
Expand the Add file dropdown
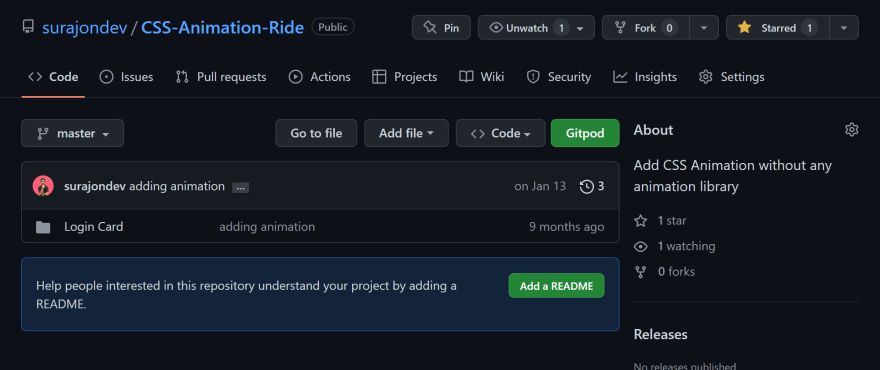(x=406, y=133)
